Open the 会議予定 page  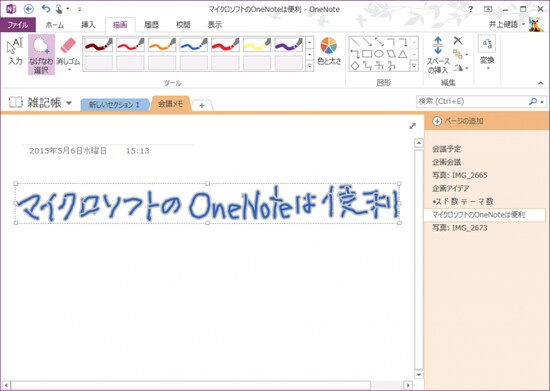point(446,149)
